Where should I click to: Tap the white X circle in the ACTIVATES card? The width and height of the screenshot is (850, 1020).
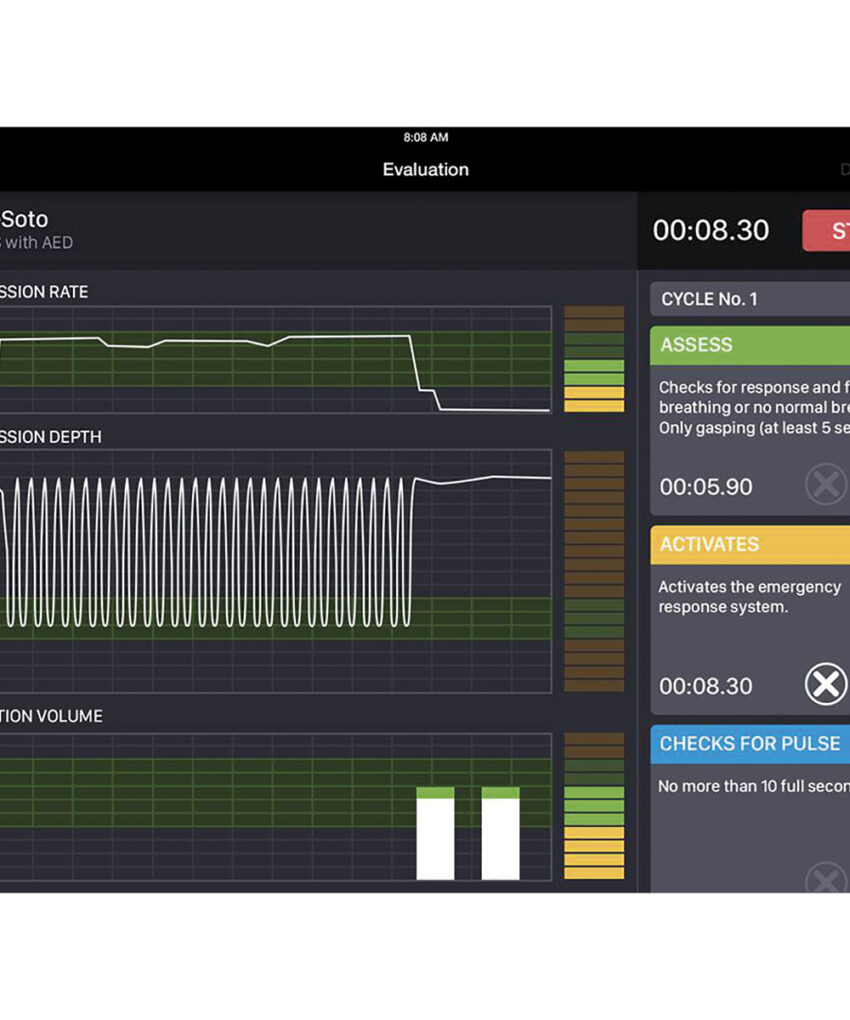coord(825,685)
